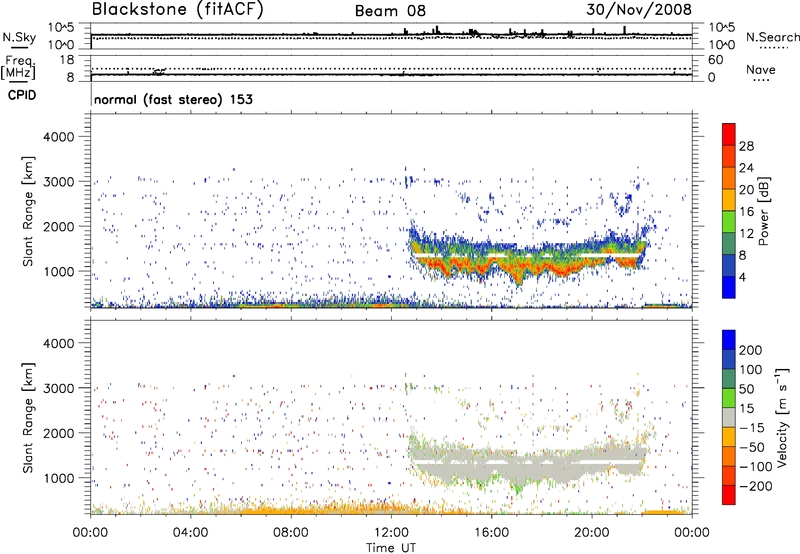Image resolution: width=800 pixels, height=554 pixels.
Task: Click the '20:00' time axis label
Action: tap(592, 533)
